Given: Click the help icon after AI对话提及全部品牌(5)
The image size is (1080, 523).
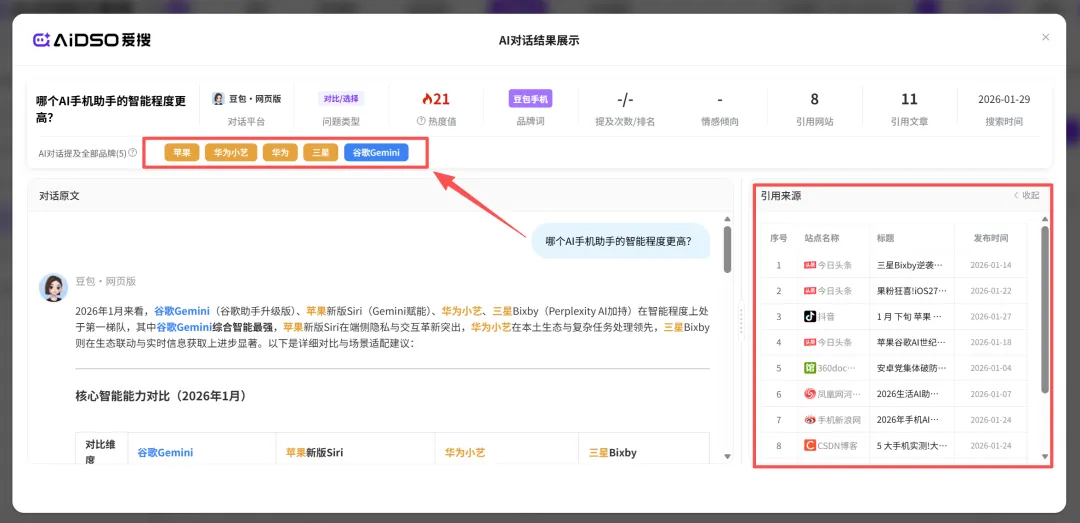Looking at the screenshot, I should point(132,152).
